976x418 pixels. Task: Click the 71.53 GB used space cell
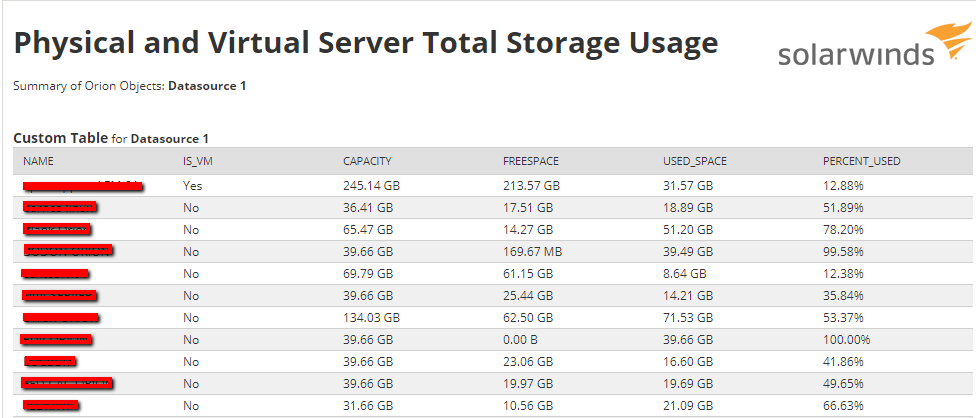pyautogui.click(x=688, y=317)
